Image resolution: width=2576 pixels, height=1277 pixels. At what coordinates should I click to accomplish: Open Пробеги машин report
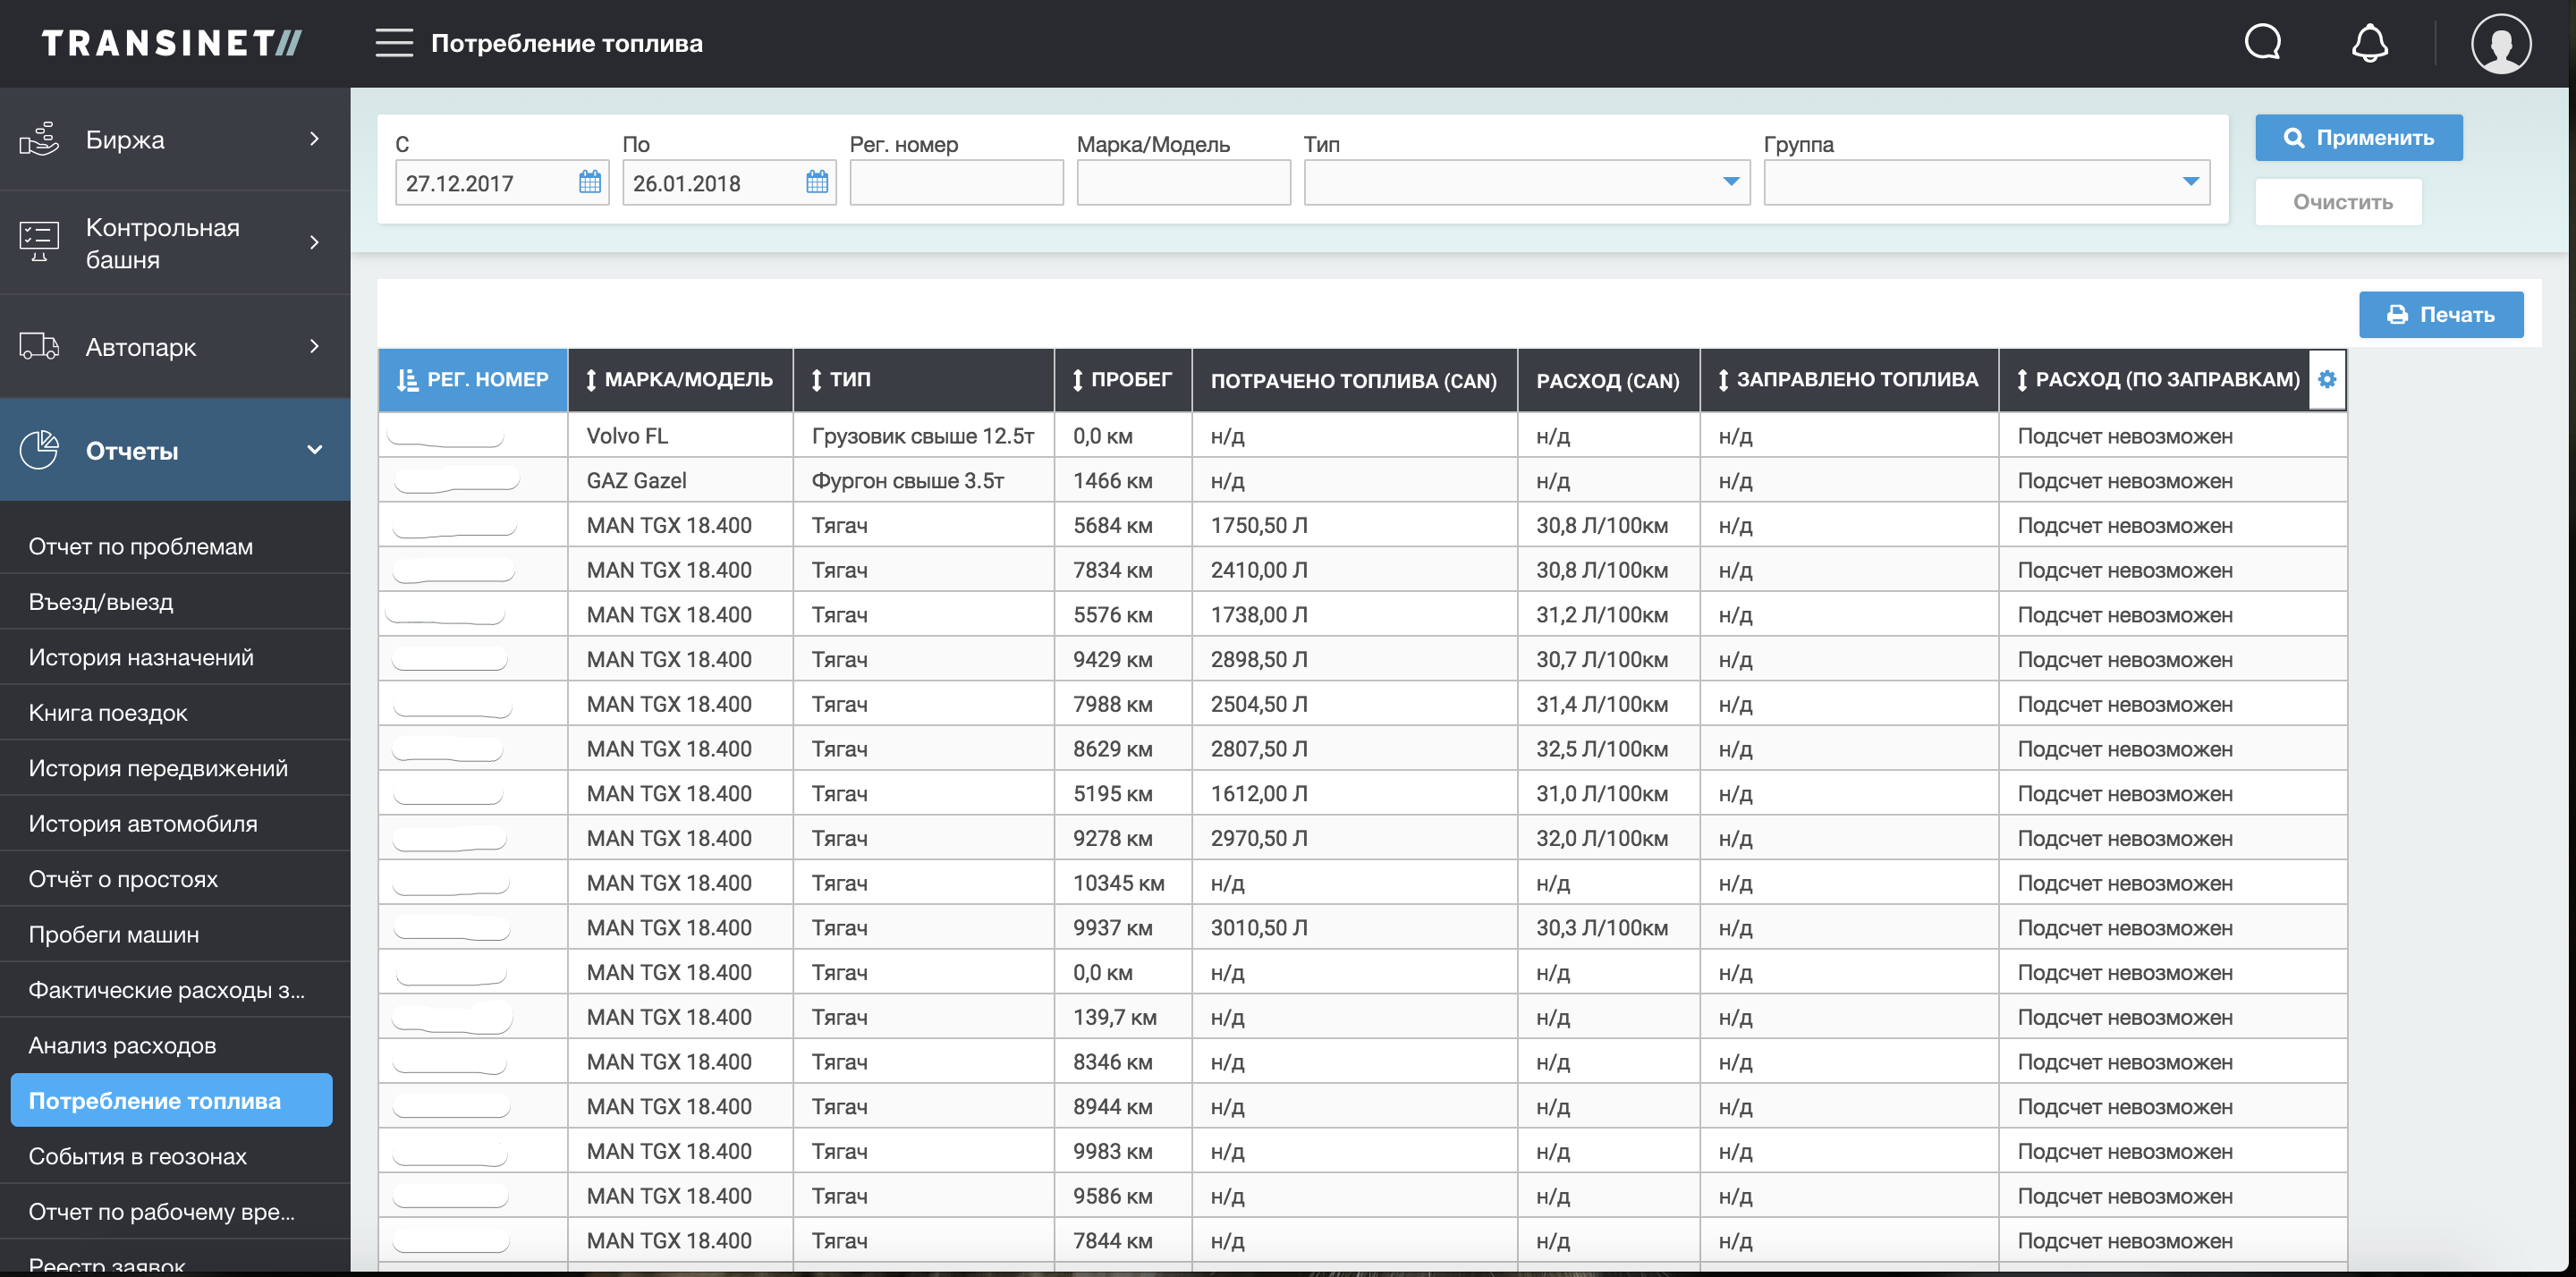click(114, 934)
